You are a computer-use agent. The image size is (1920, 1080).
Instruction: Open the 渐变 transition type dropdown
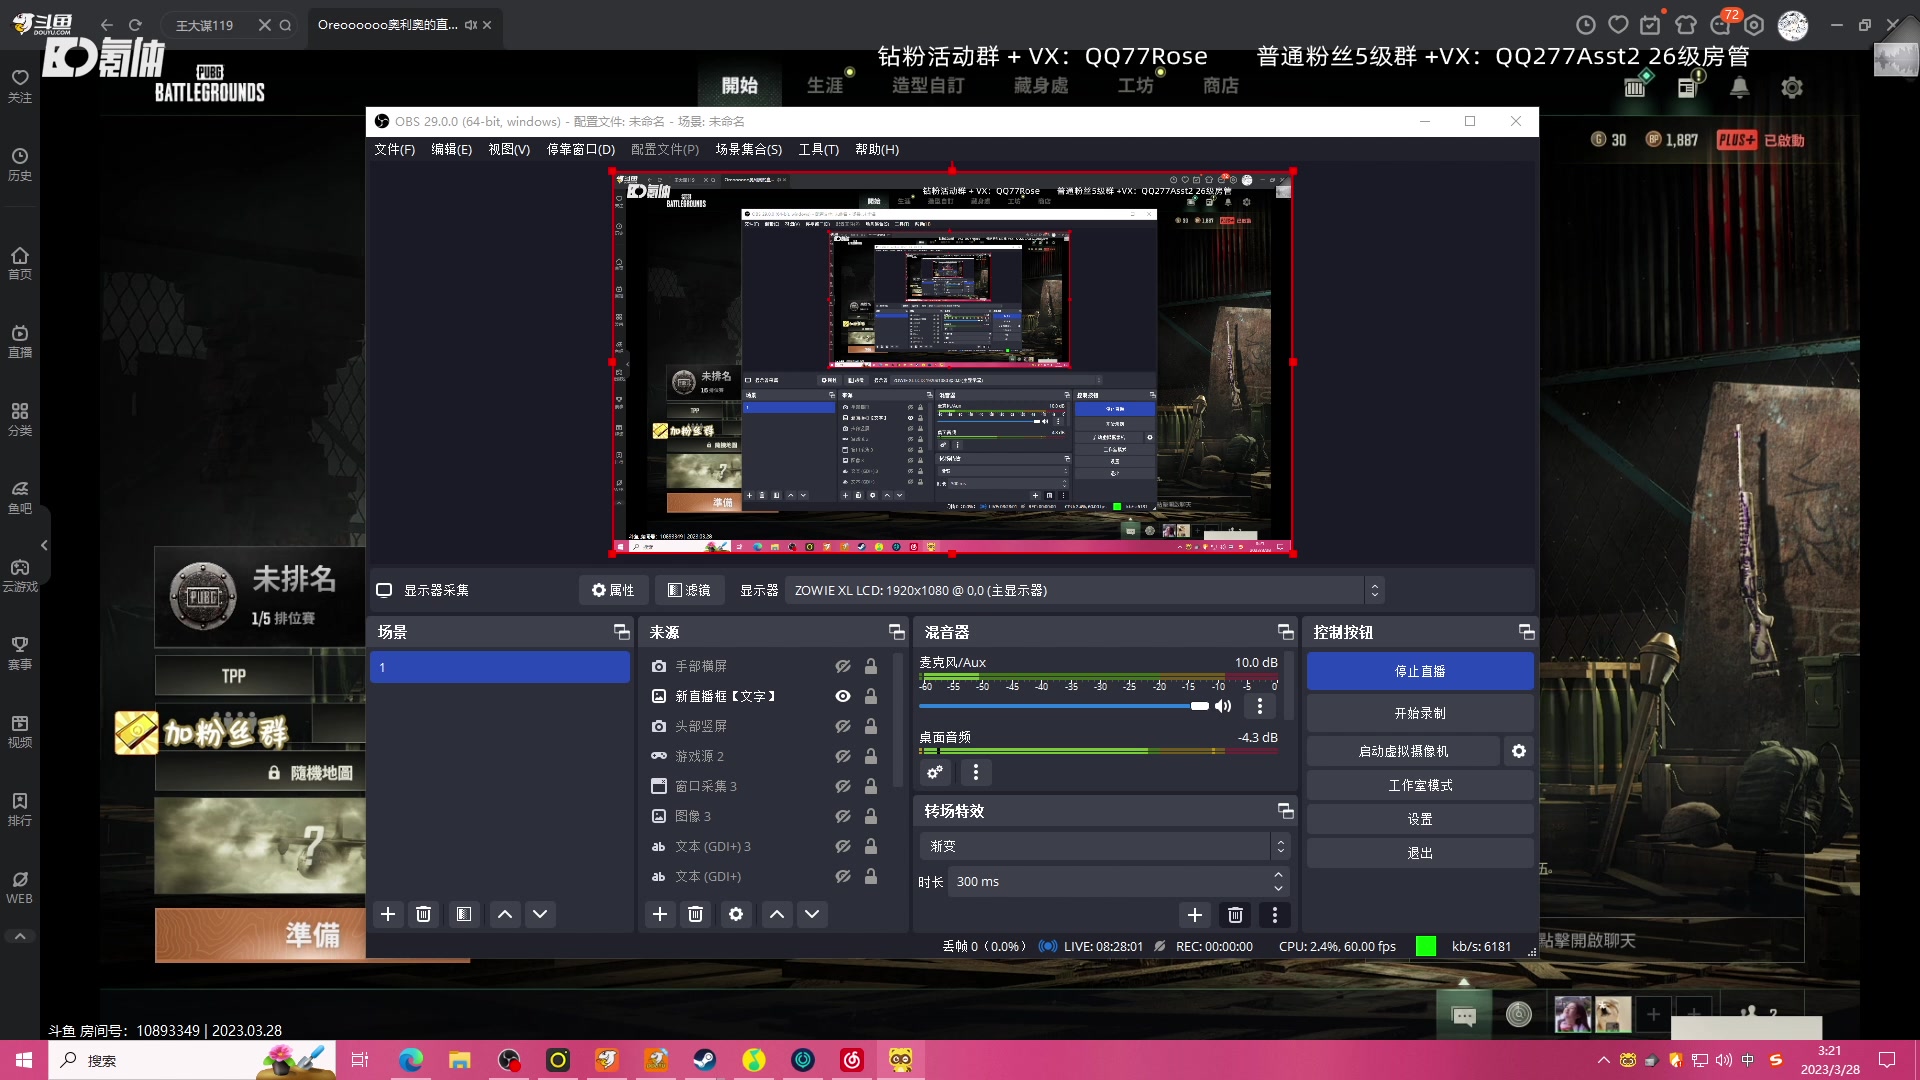coord(1104,846)
